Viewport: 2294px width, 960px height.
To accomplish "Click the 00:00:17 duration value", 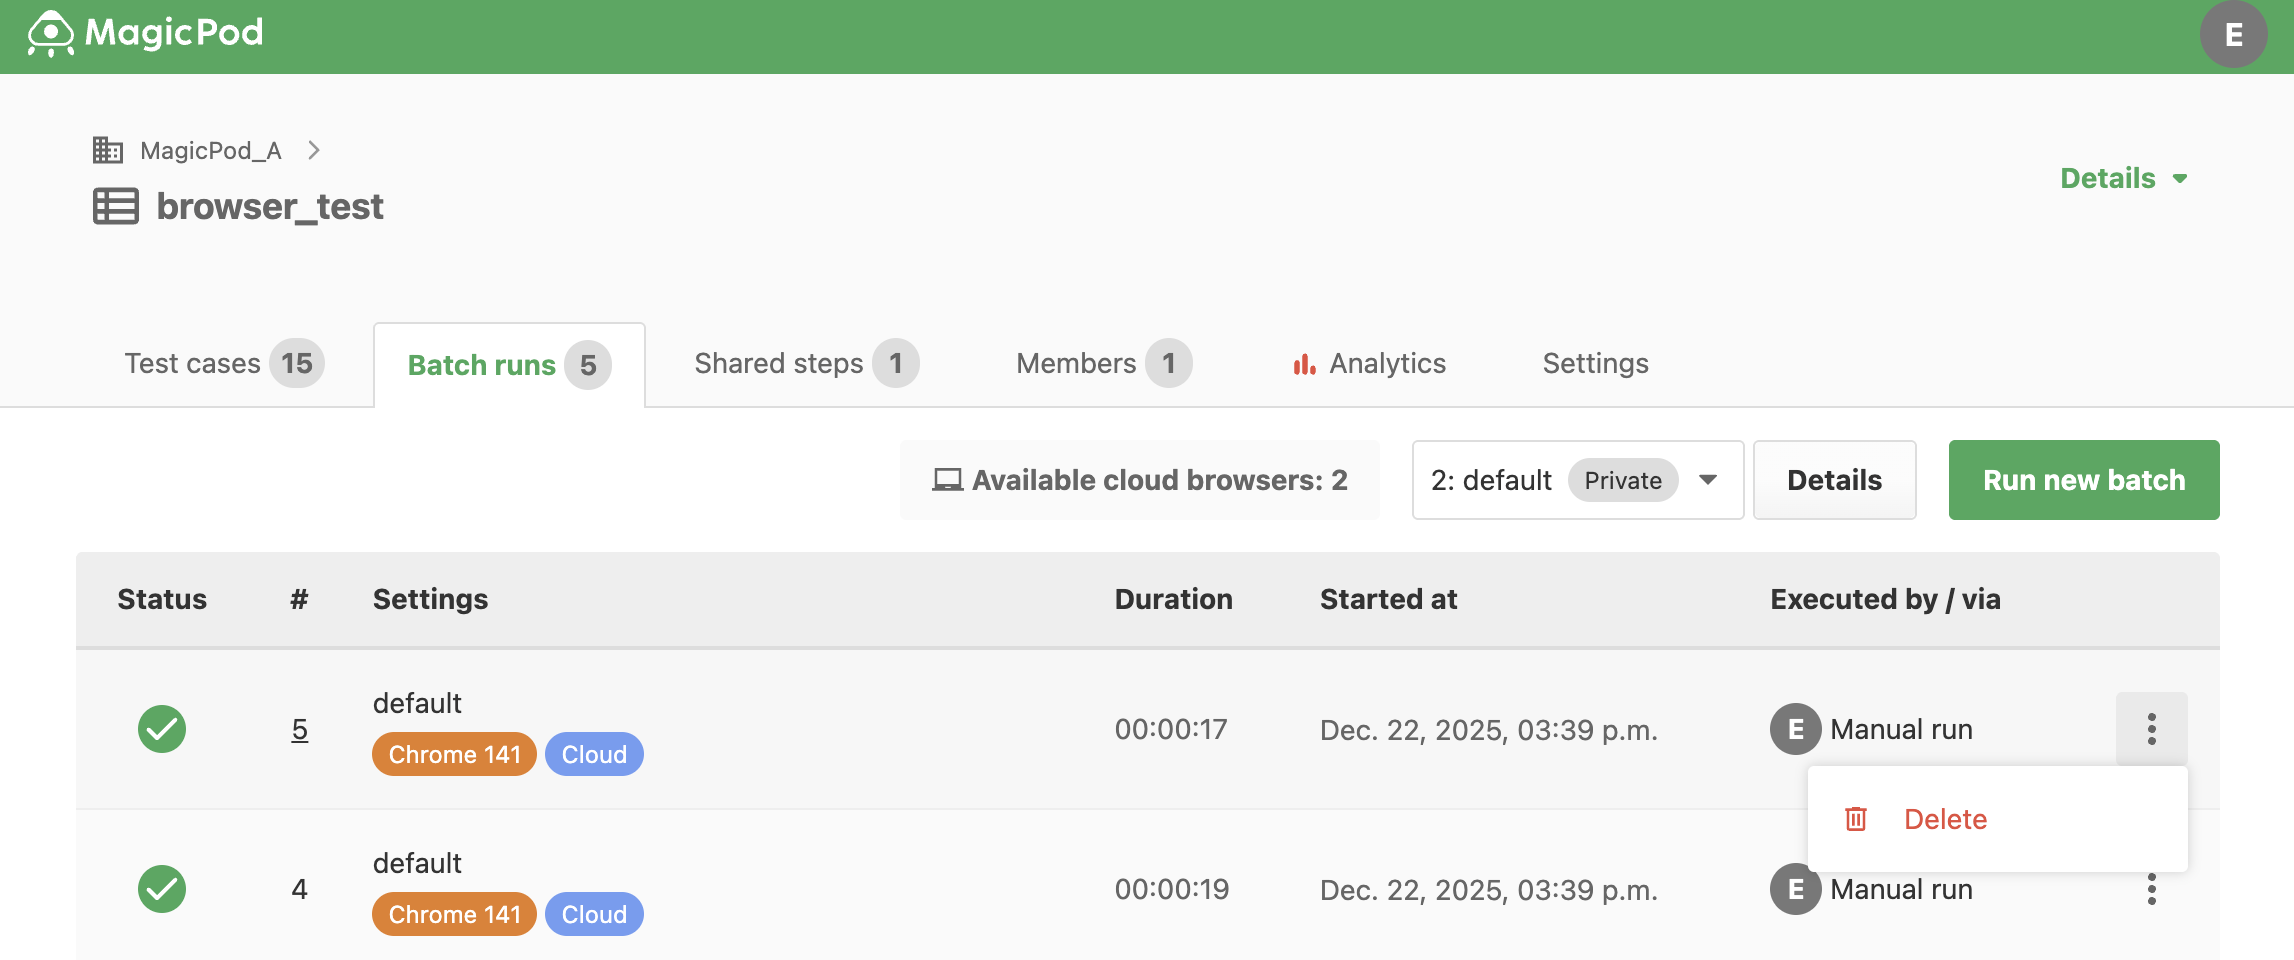I will coord(1171,729).
